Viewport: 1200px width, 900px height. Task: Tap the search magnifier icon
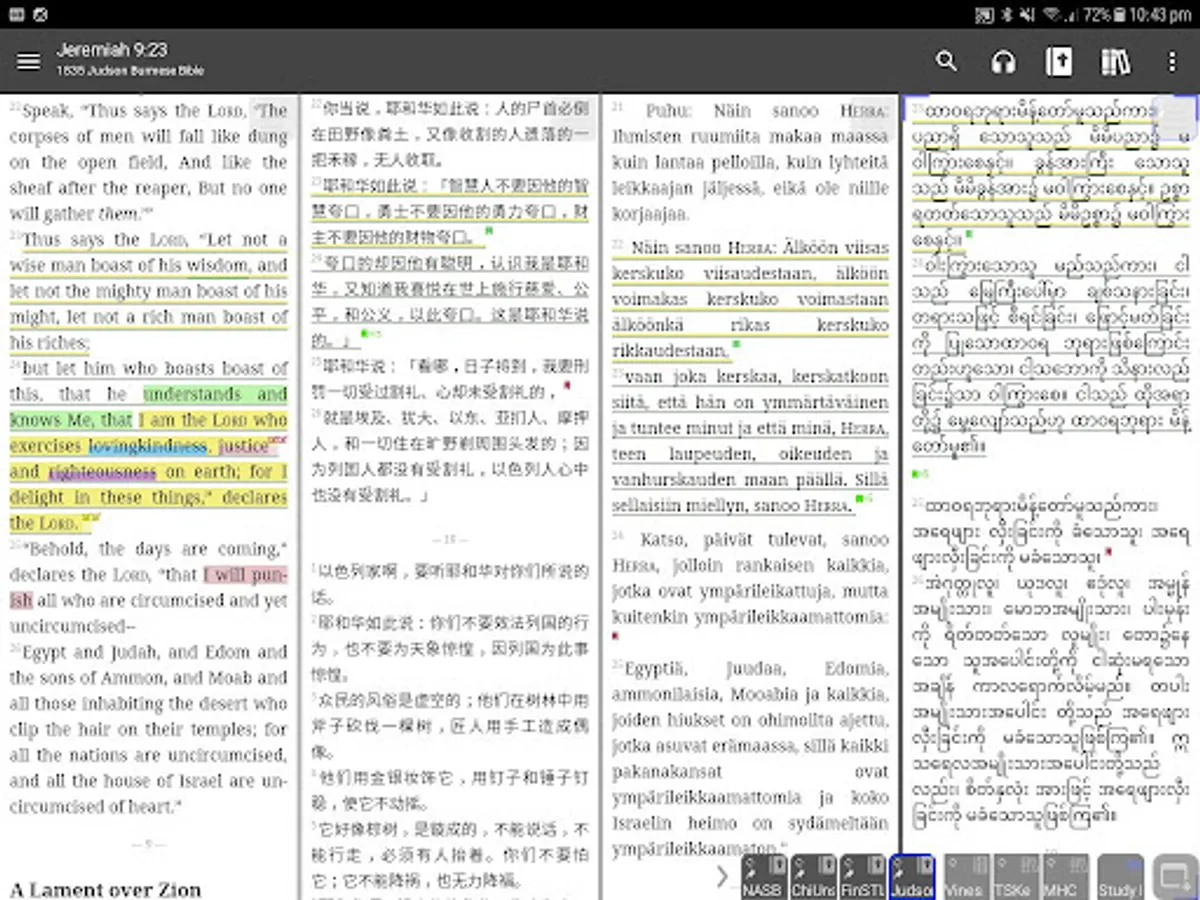pos(946,62)
